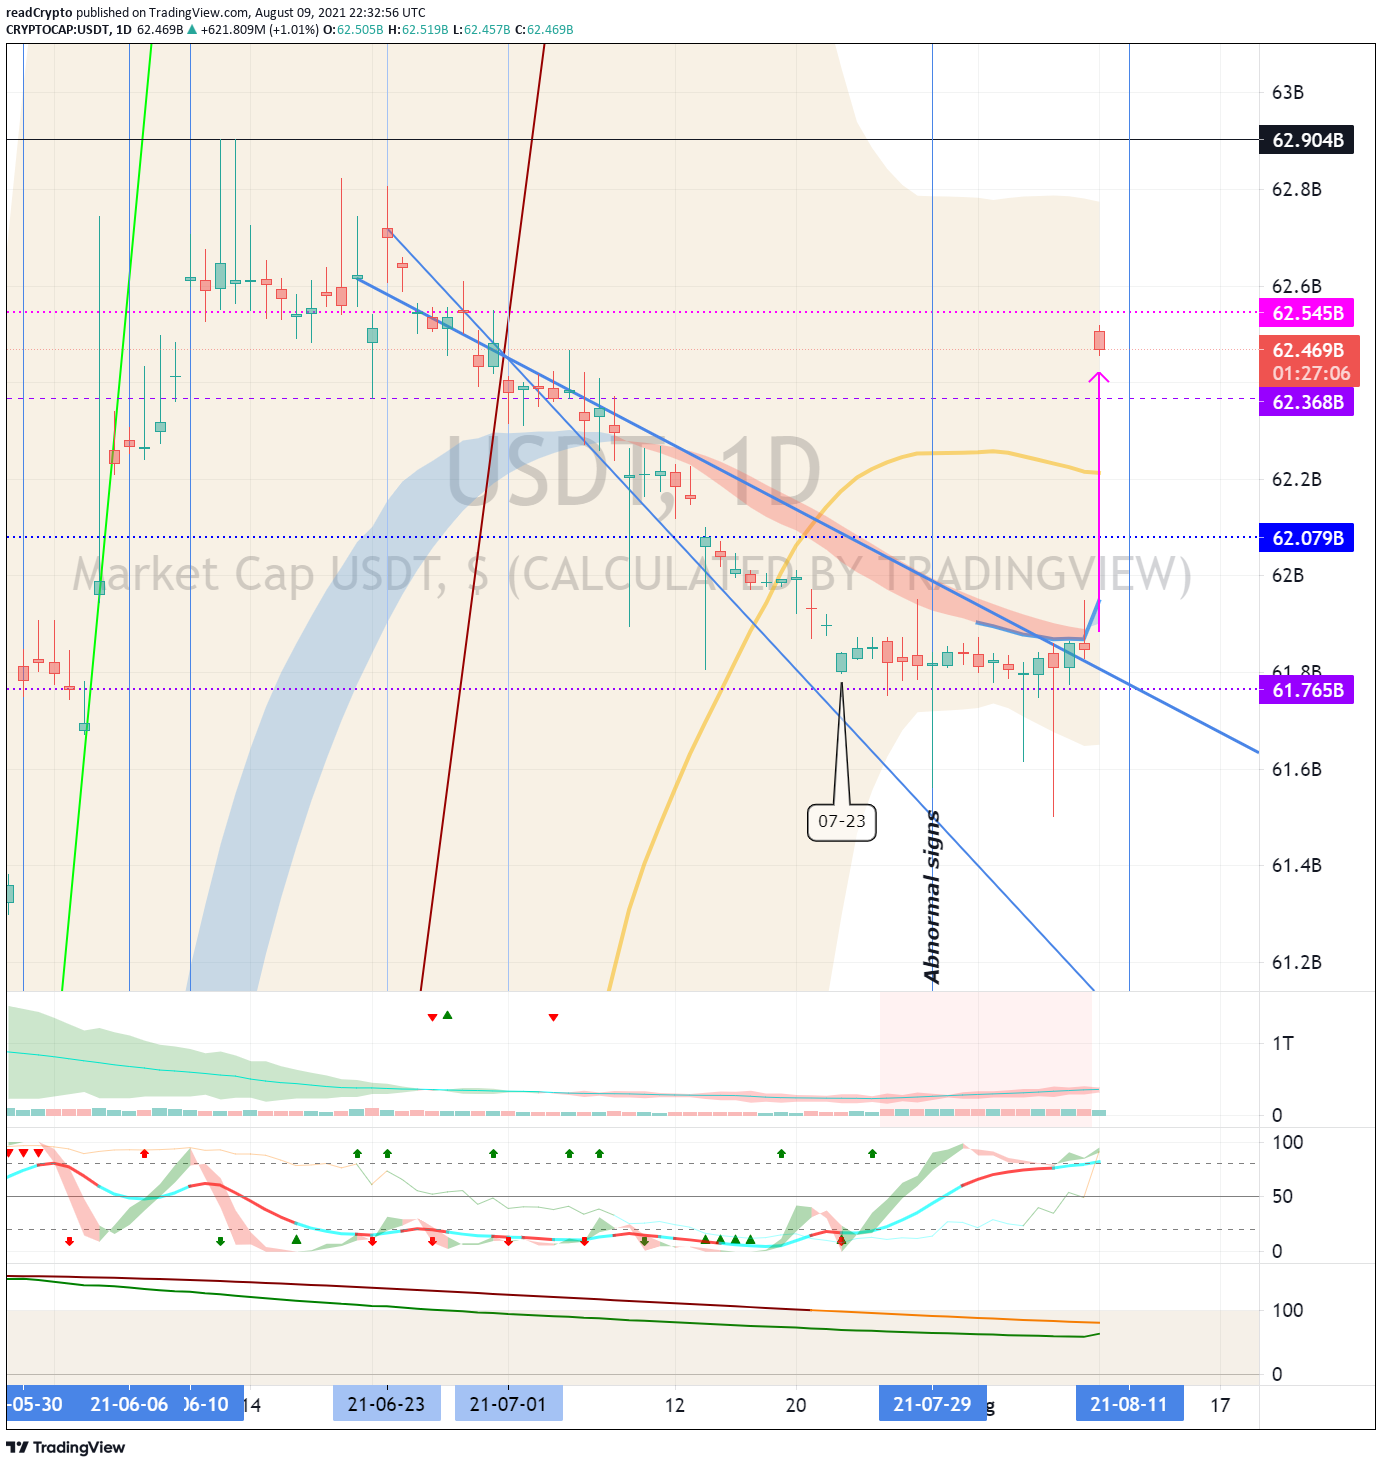The image size is (1382, 1466).
Task: Select the 21-06-06 date marker
Action: pos(129,1404)
